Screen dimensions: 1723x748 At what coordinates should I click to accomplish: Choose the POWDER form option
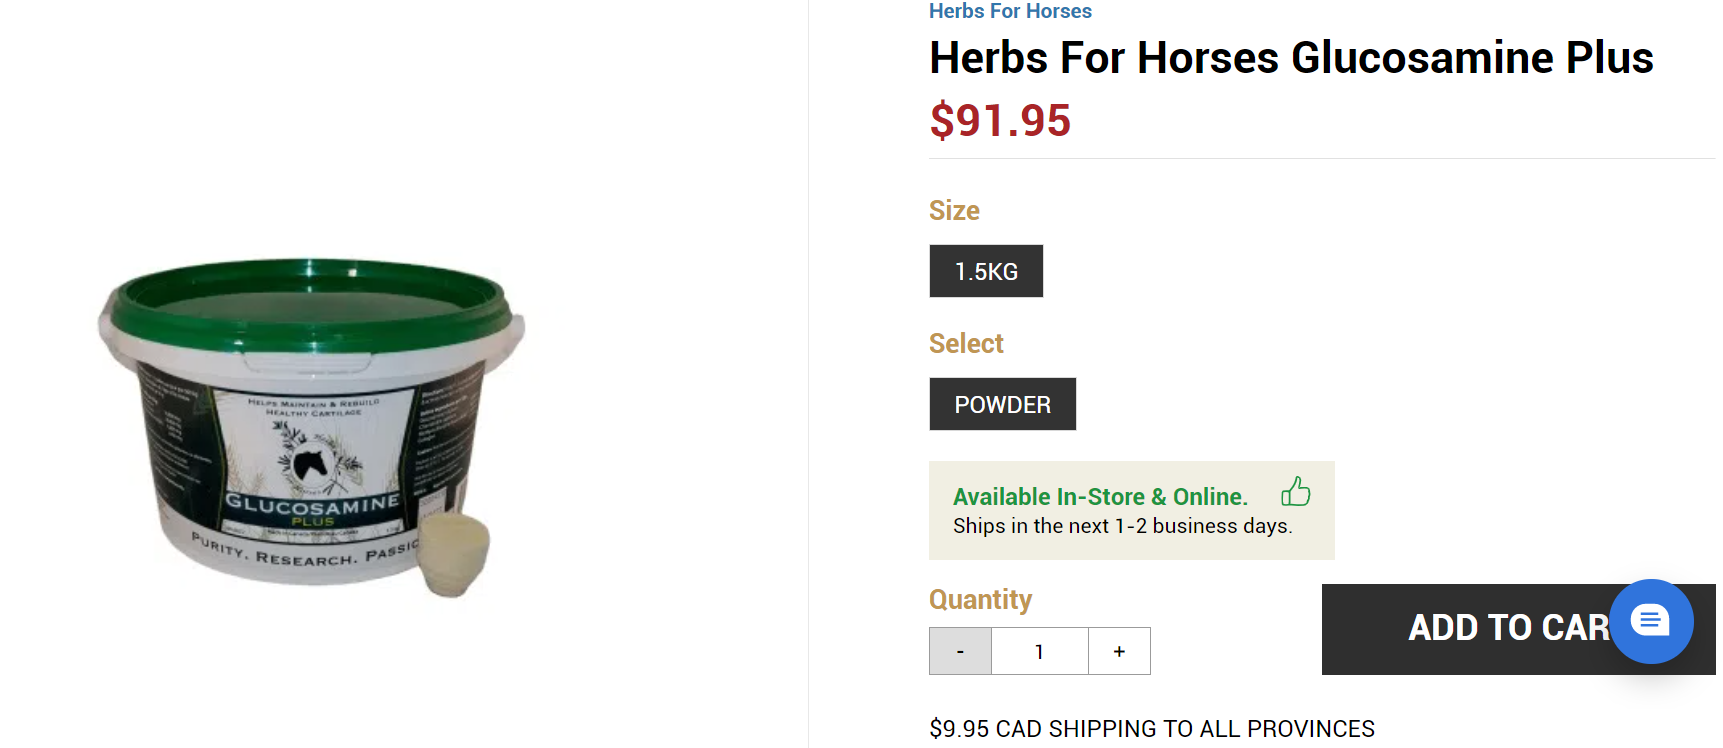tap(1002, 404)
